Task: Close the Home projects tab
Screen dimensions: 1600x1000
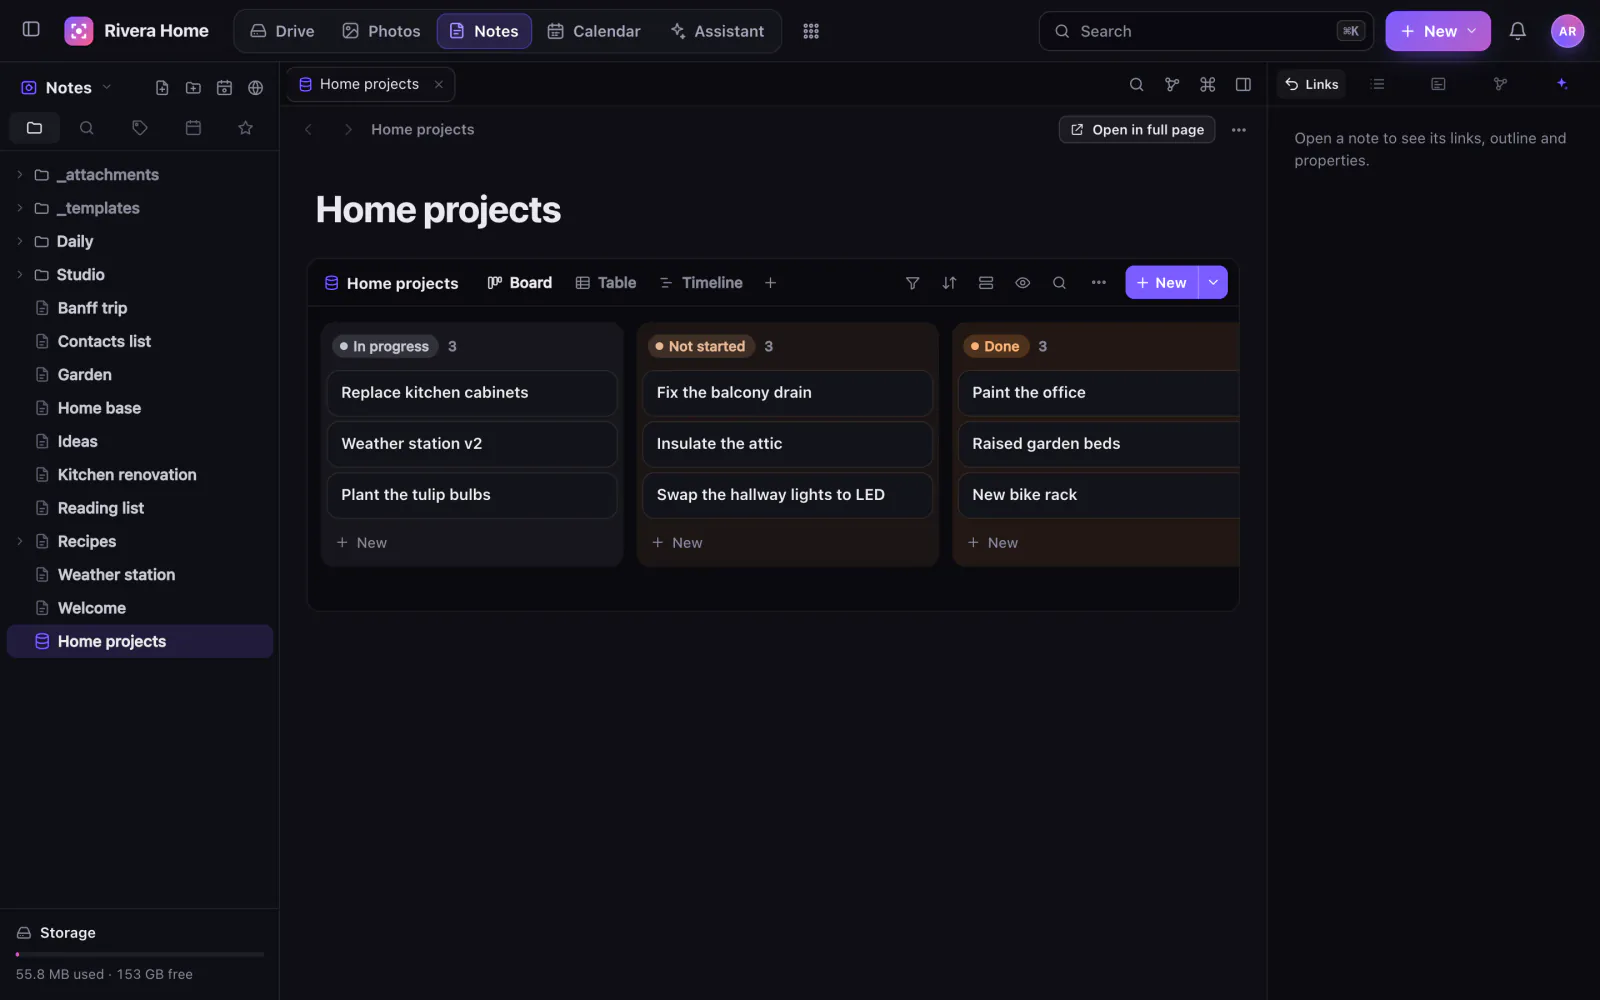Action: [439, 84]
